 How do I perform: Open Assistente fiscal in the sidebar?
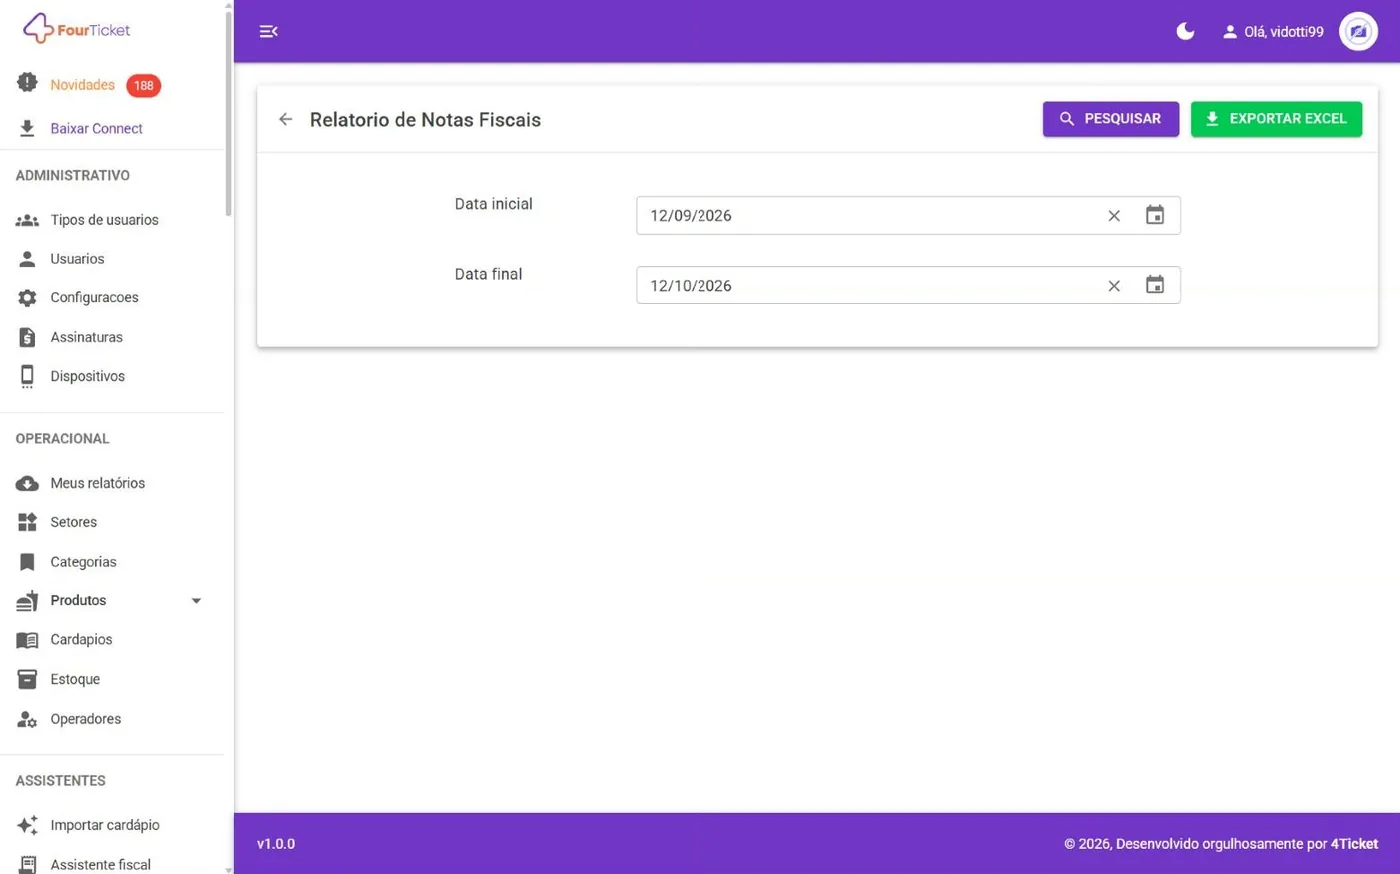[100, 865]
